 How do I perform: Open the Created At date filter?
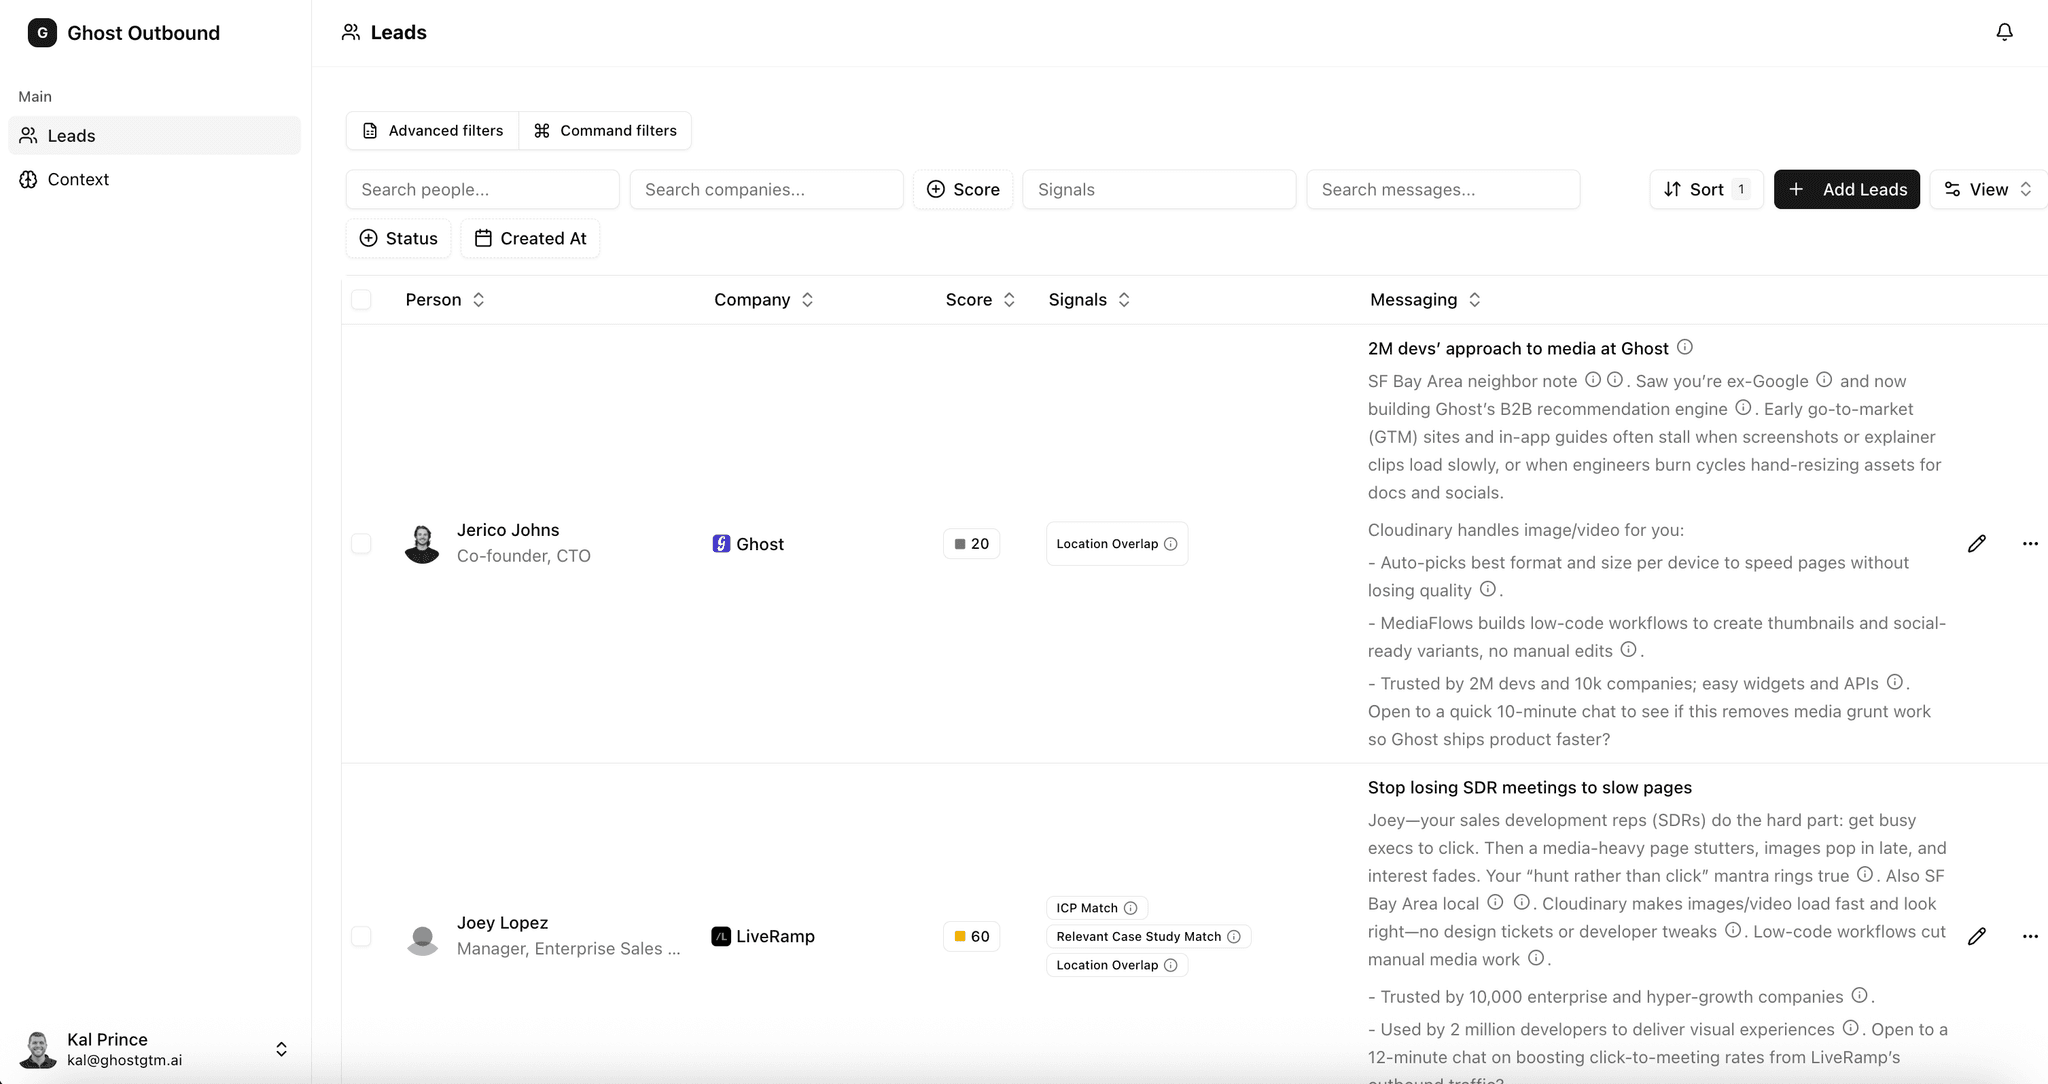(530, 238)
